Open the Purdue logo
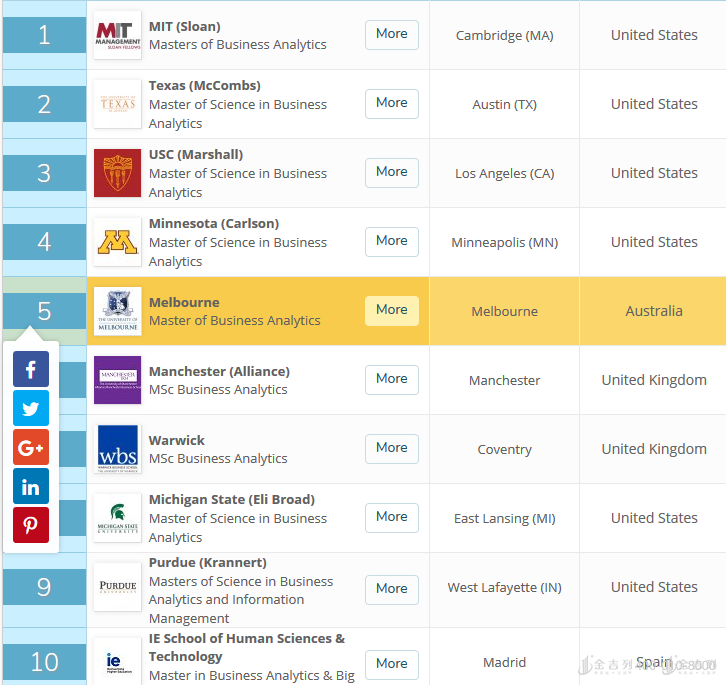The width and height of the screenshot is (726, 685). pos(118,587)
